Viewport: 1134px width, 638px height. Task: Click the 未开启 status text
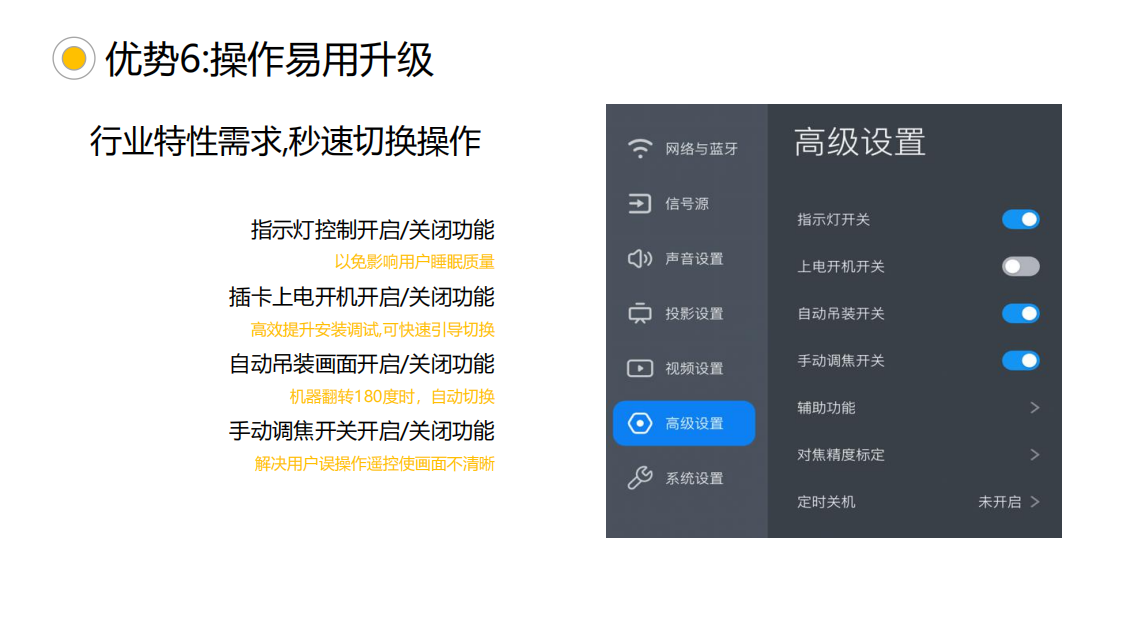click(999, 502)
